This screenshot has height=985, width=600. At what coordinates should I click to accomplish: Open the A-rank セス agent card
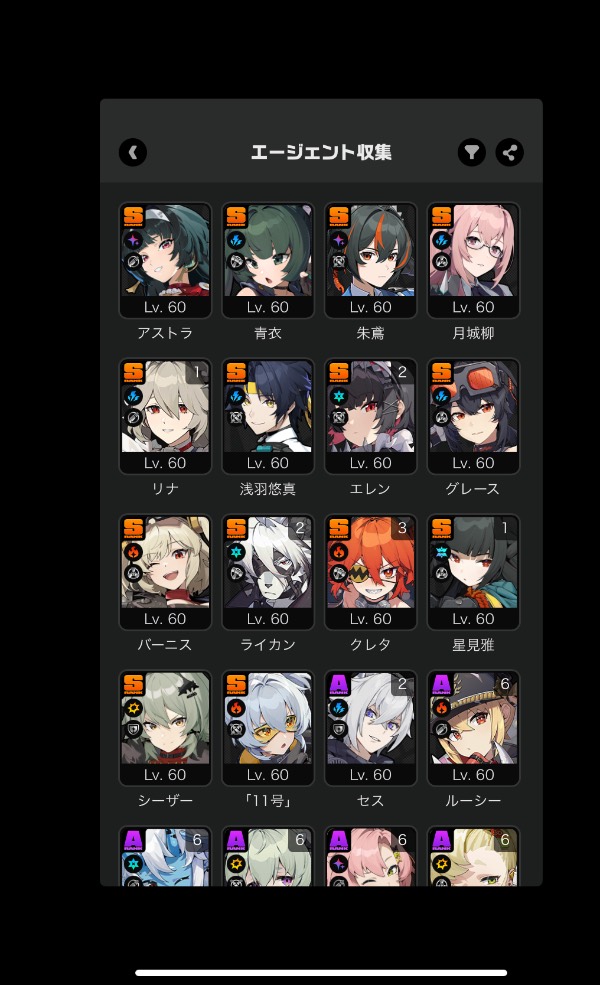click(371, 727)
